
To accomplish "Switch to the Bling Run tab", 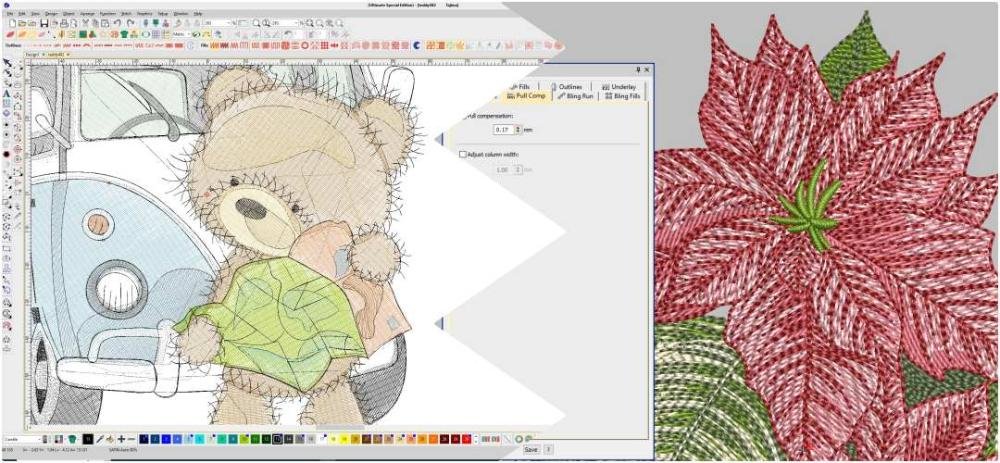I will [x=575, y=96].
